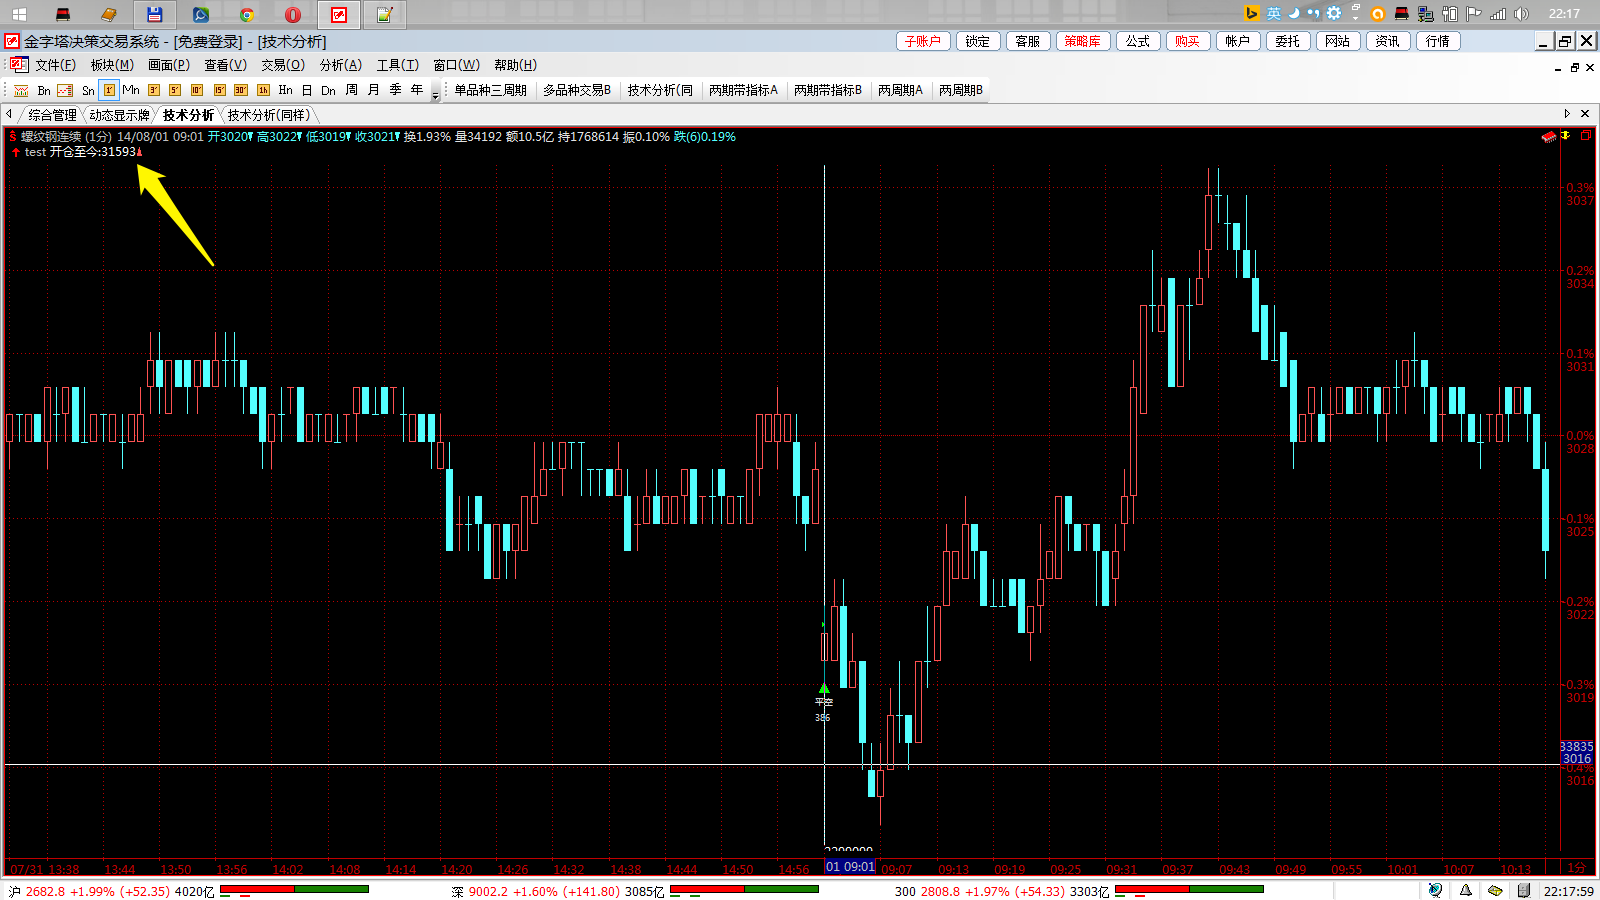Switch to the 5-minute period icon

(x=175, y=90)
